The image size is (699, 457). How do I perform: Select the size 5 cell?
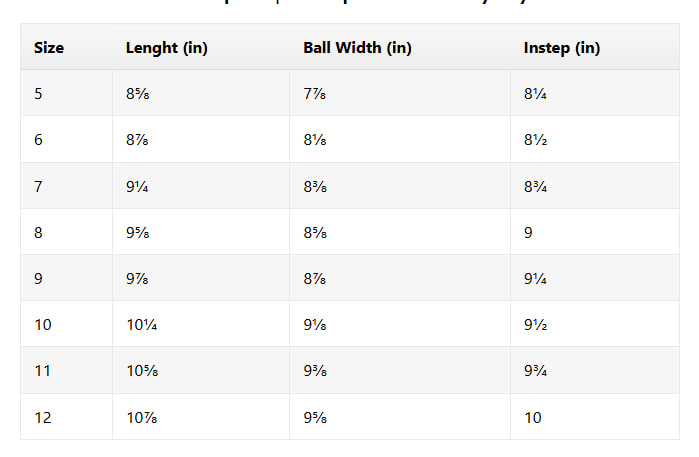coord(39,94)
